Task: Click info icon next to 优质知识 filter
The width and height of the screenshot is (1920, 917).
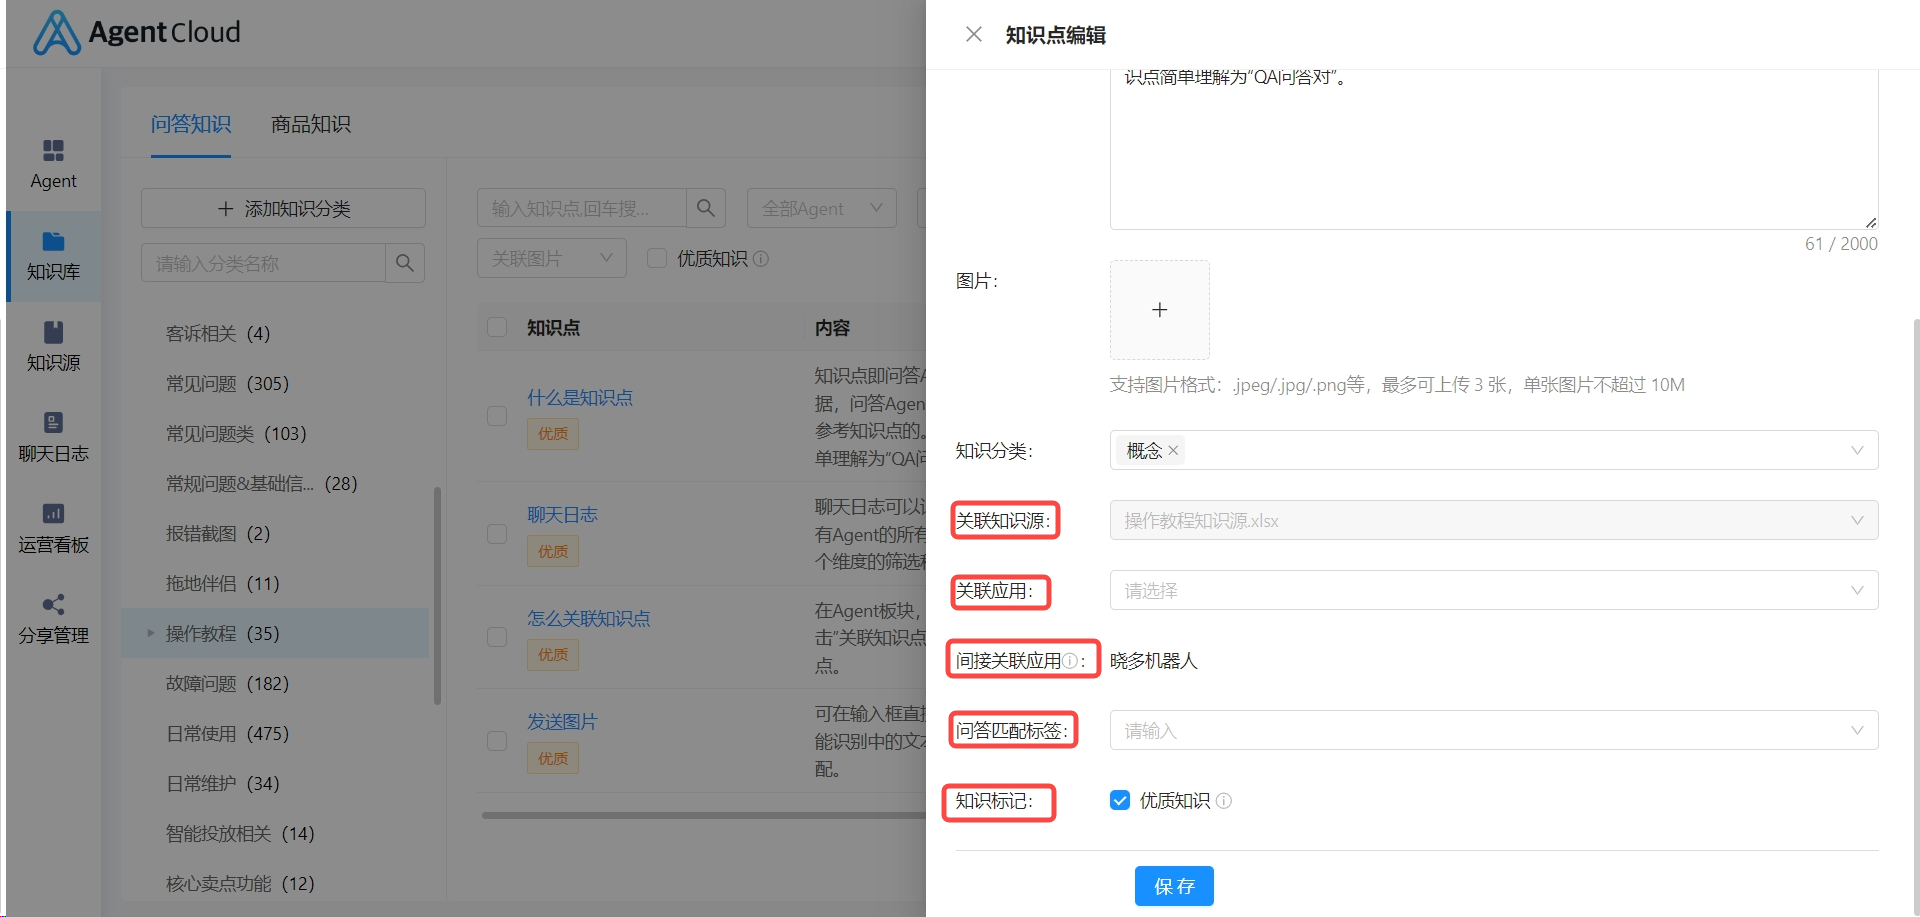Action: (761, 259)
